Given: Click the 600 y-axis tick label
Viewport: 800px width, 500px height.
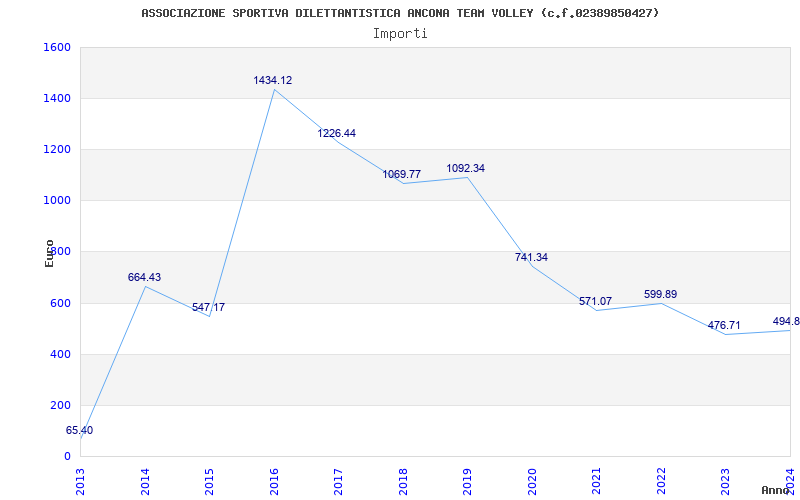Looking at the screenshot, I should point(61,304).
